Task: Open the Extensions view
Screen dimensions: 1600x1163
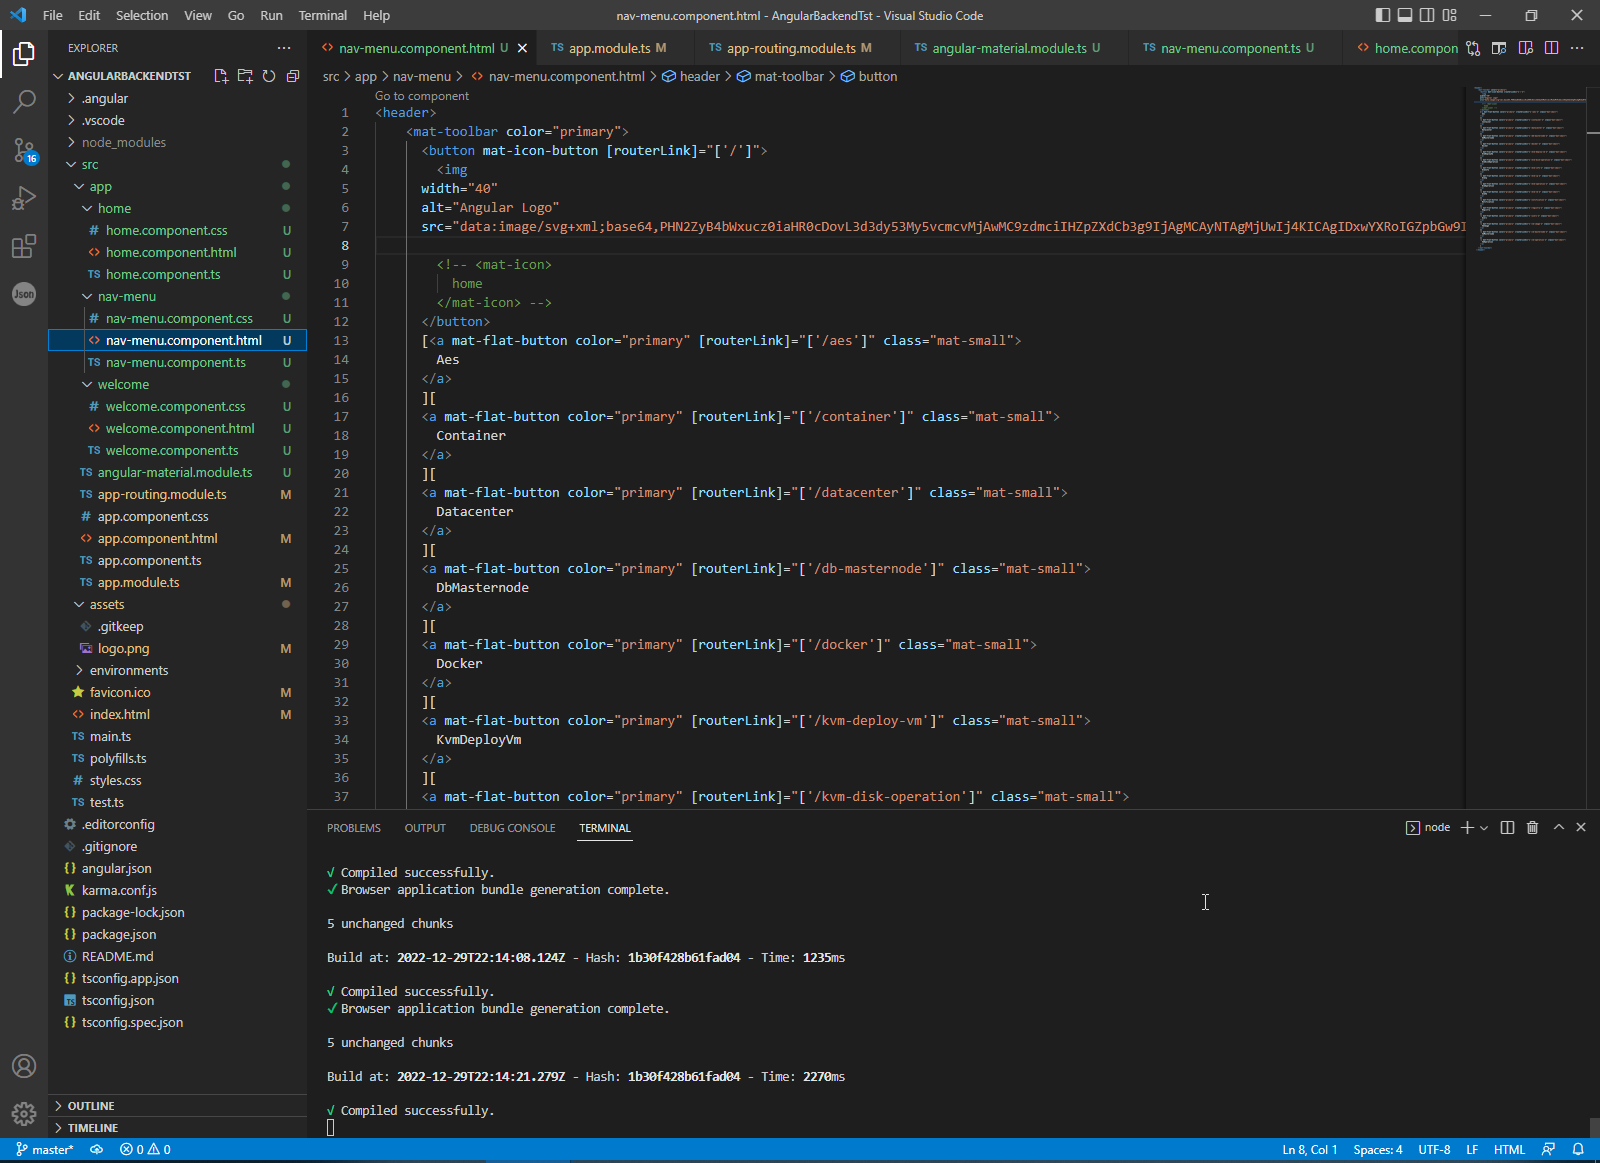Action: pyautogui.click(x=24, y=246)
